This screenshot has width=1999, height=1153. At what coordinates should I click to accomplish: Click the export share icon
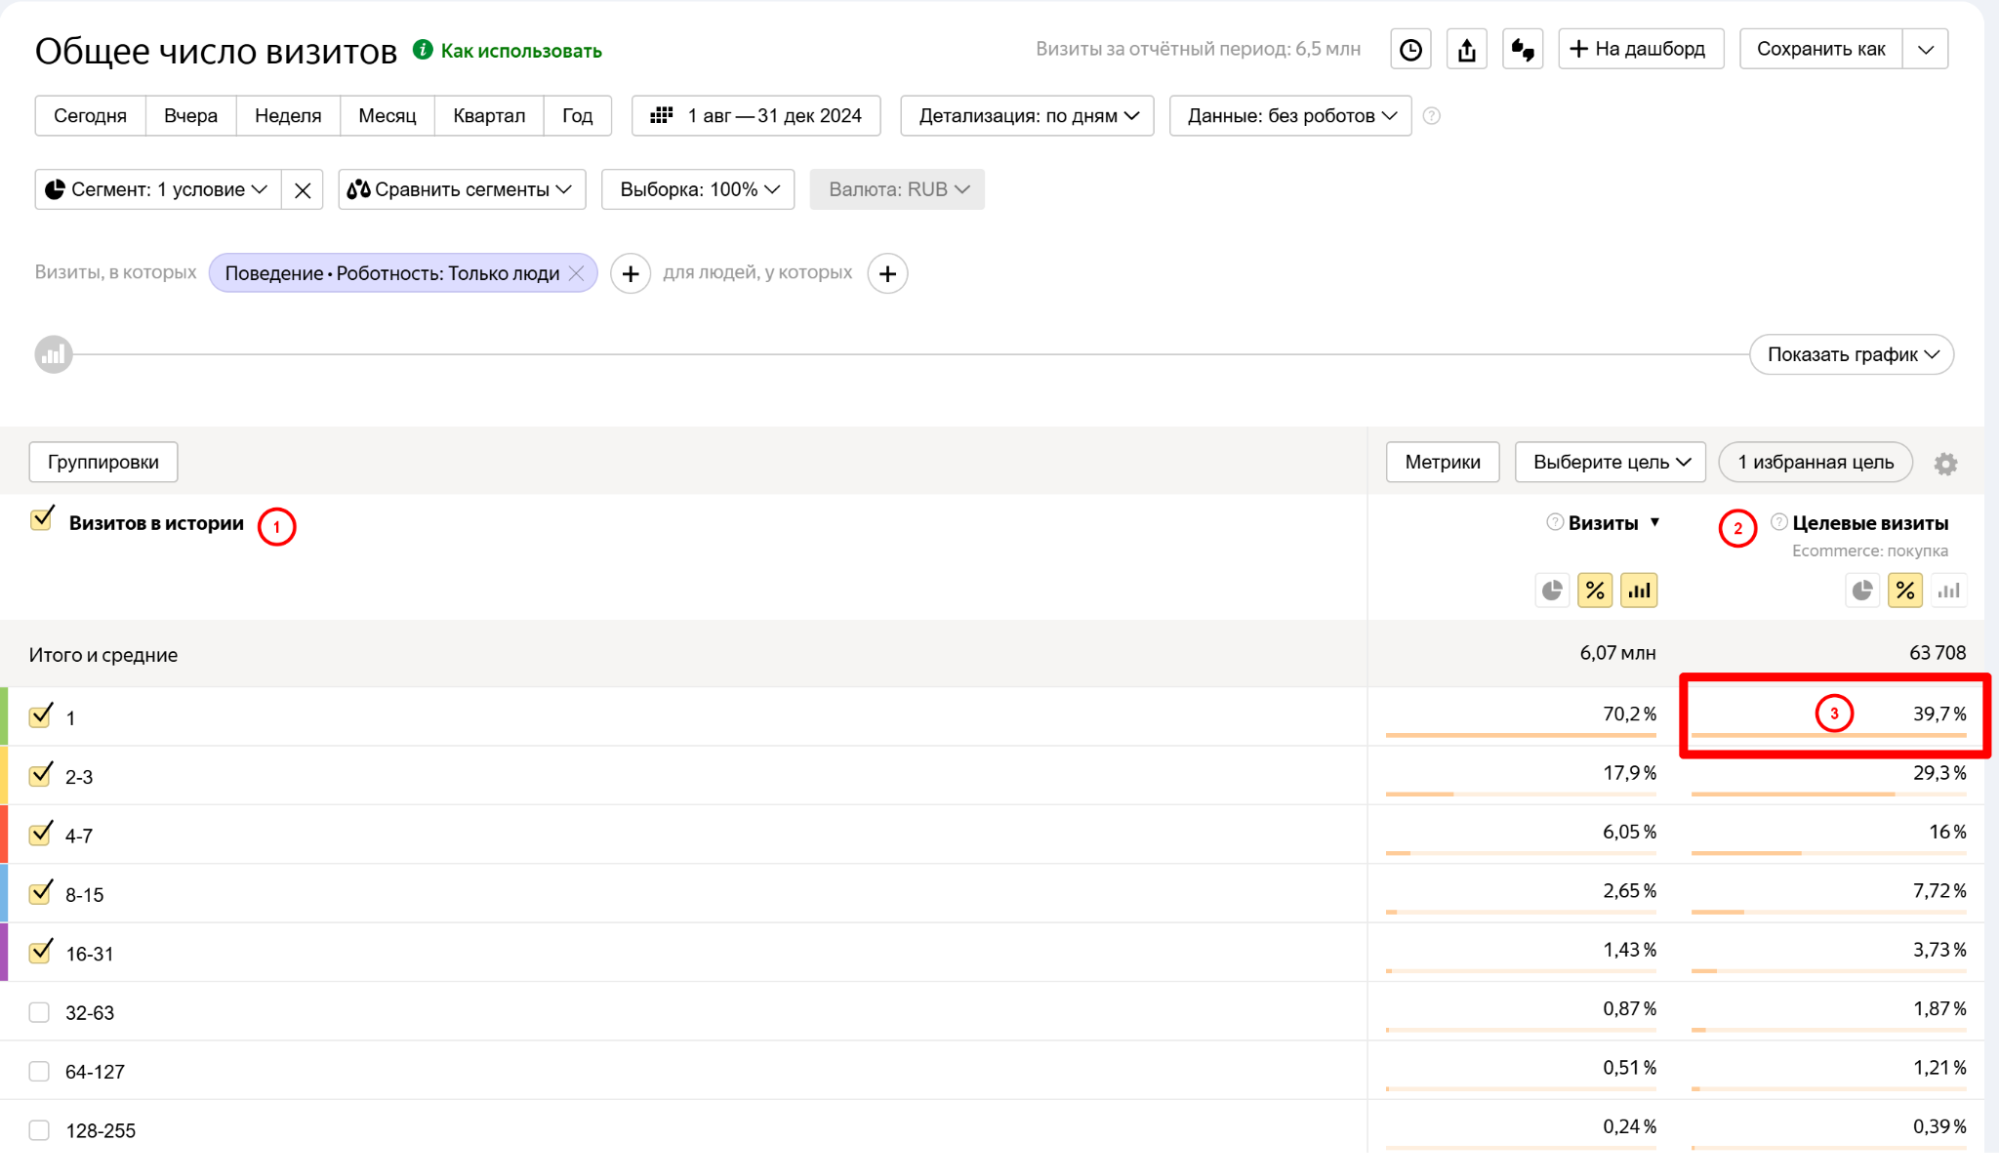point(1466,49)
